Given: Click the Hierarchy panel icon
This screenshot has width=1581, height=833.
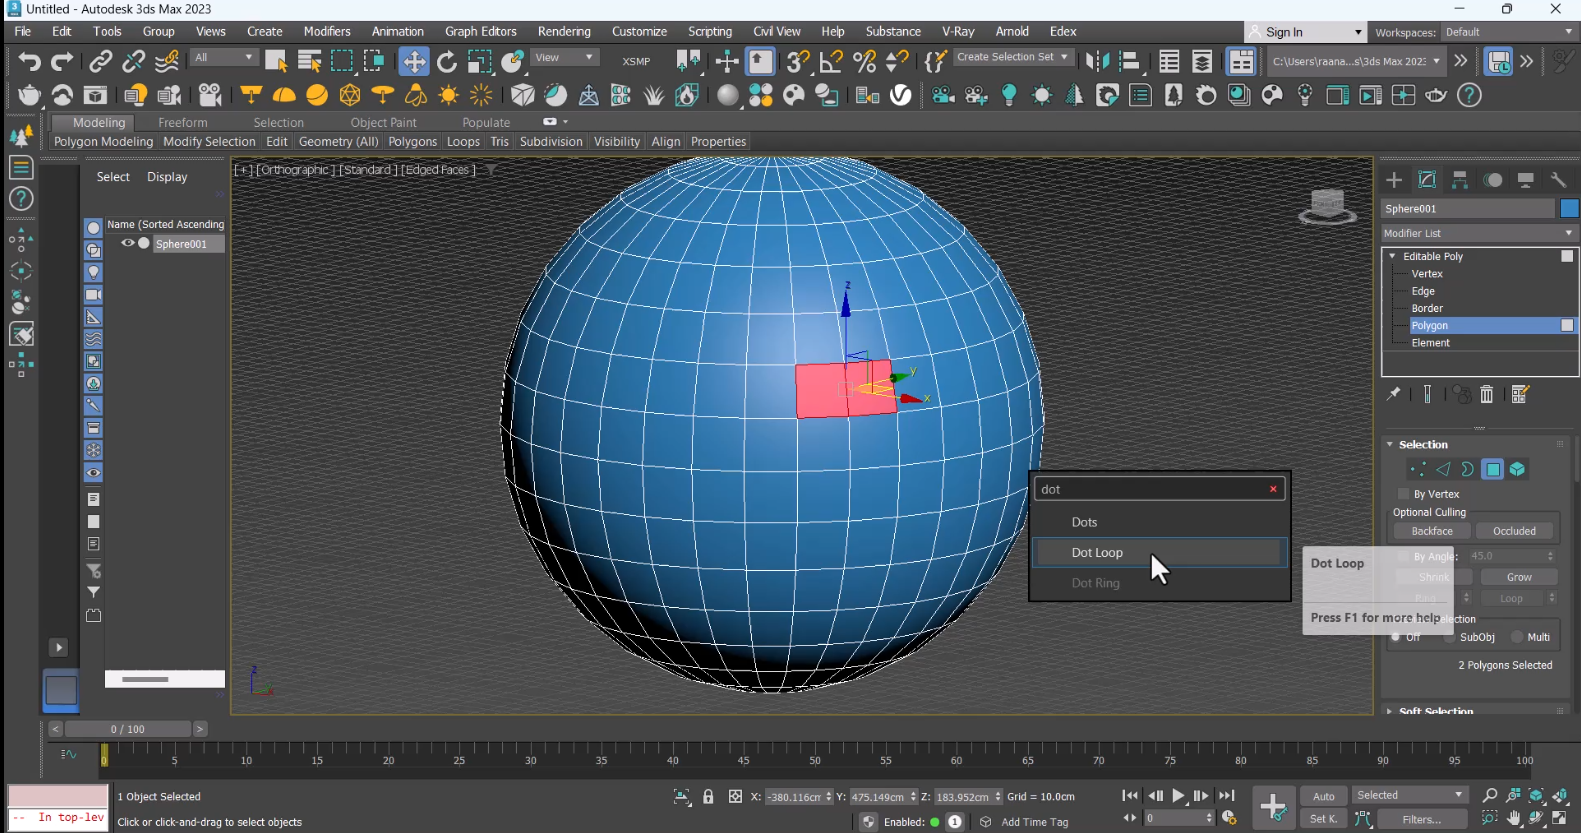Looking at the screenshot, I should point(1460,180).
